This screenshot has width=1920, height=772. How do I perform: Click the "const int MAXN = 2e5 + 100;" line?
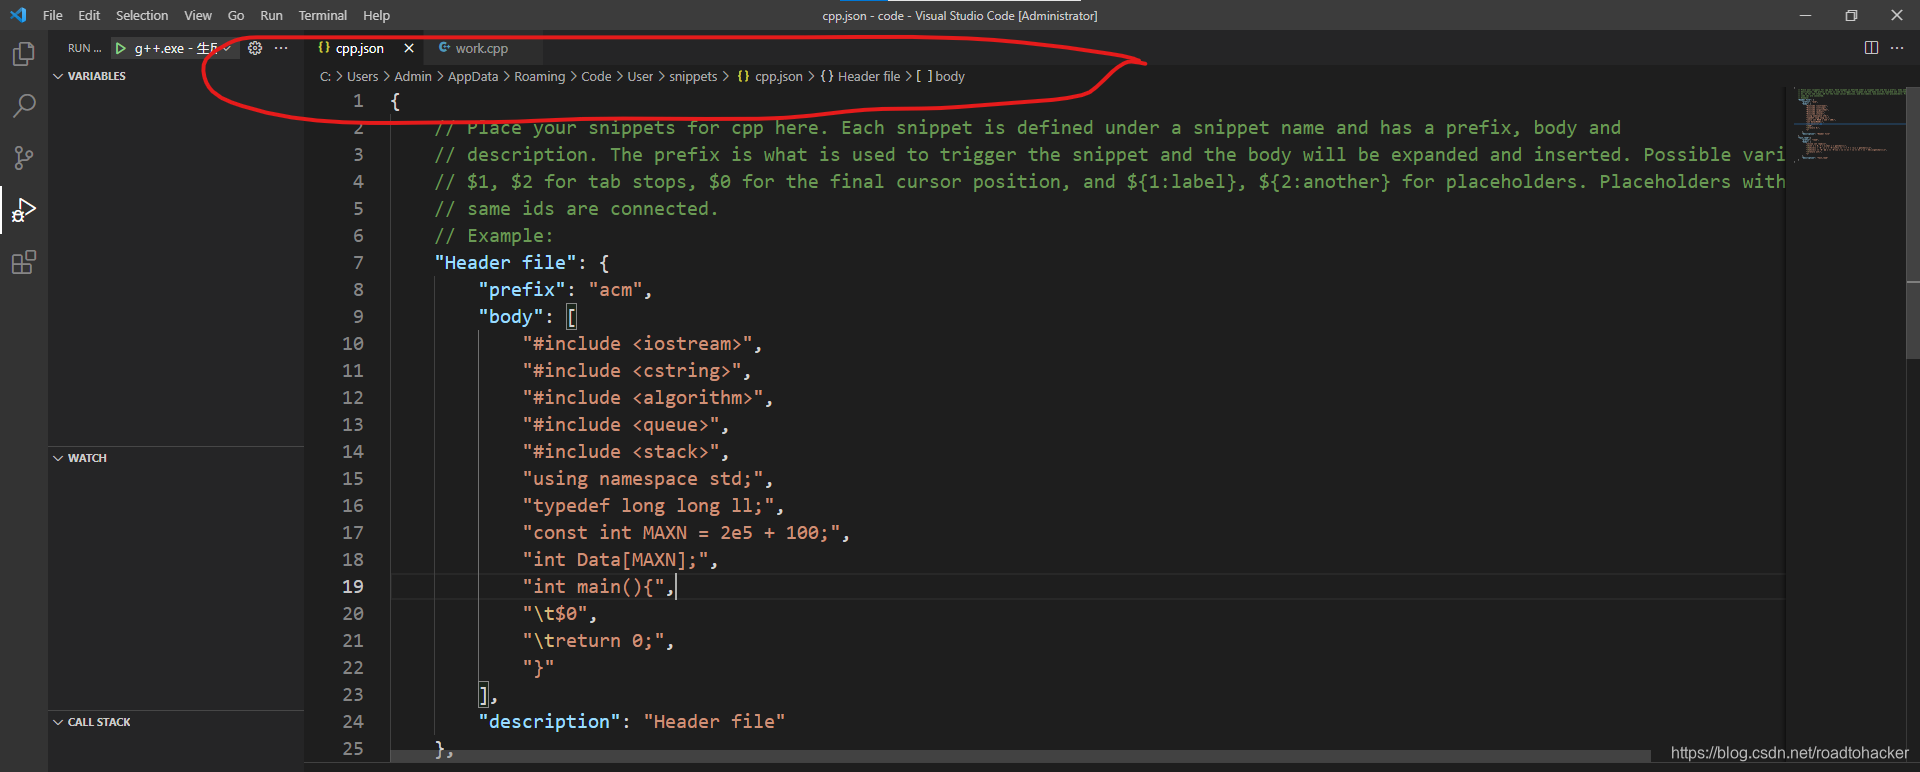tap(686, 533)
